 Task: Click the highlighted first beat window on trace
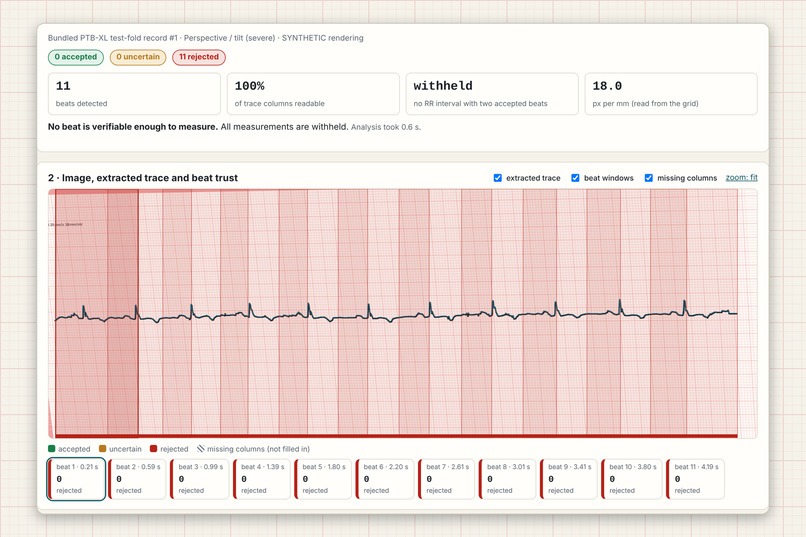tap(97, 312)
